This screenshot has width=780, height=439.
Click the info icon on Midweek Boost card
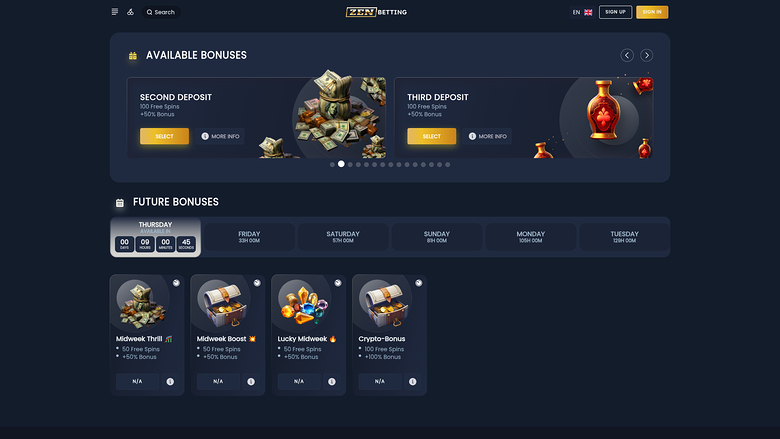(251, 382)
